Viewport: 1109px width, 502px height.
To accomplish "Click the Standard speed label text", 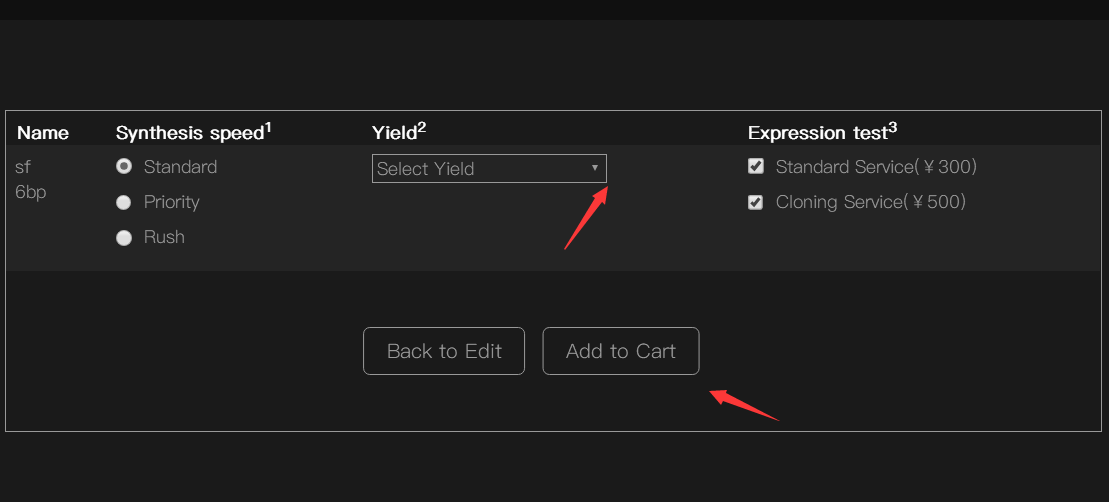I will coord(180,167).
